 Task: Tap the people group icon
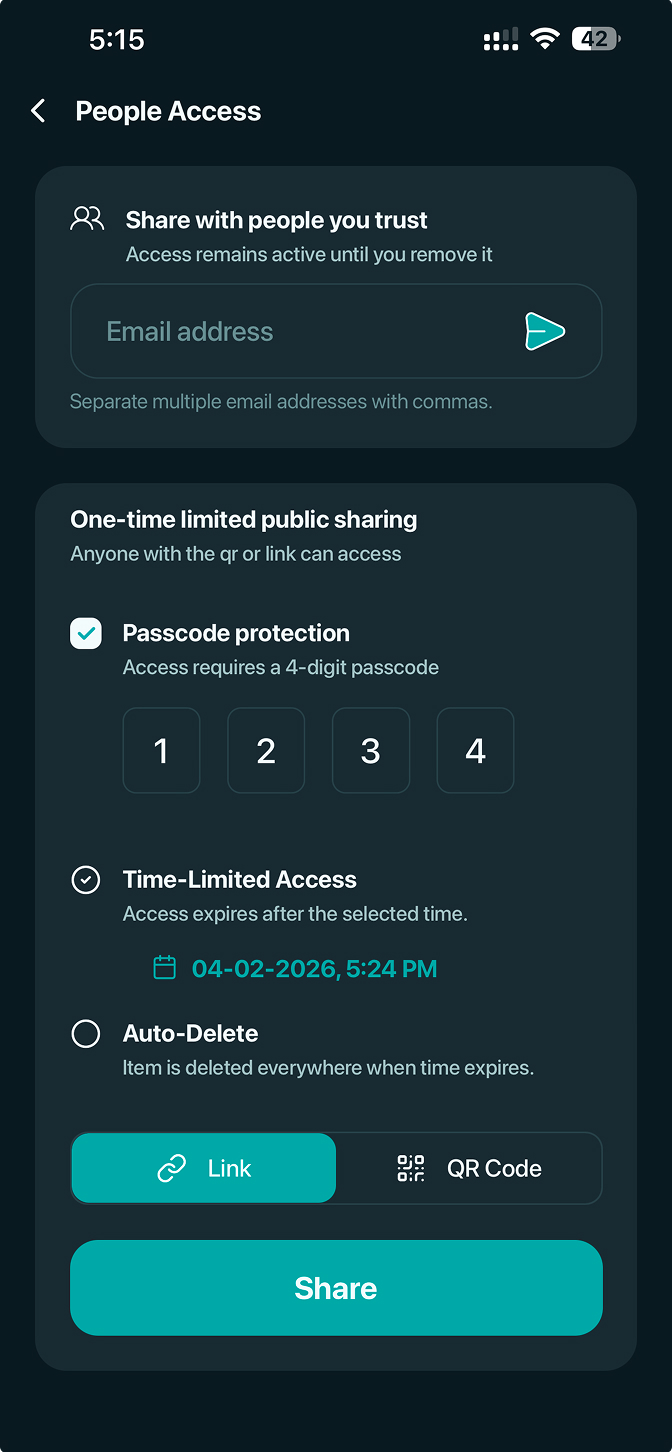pos(87,219)
